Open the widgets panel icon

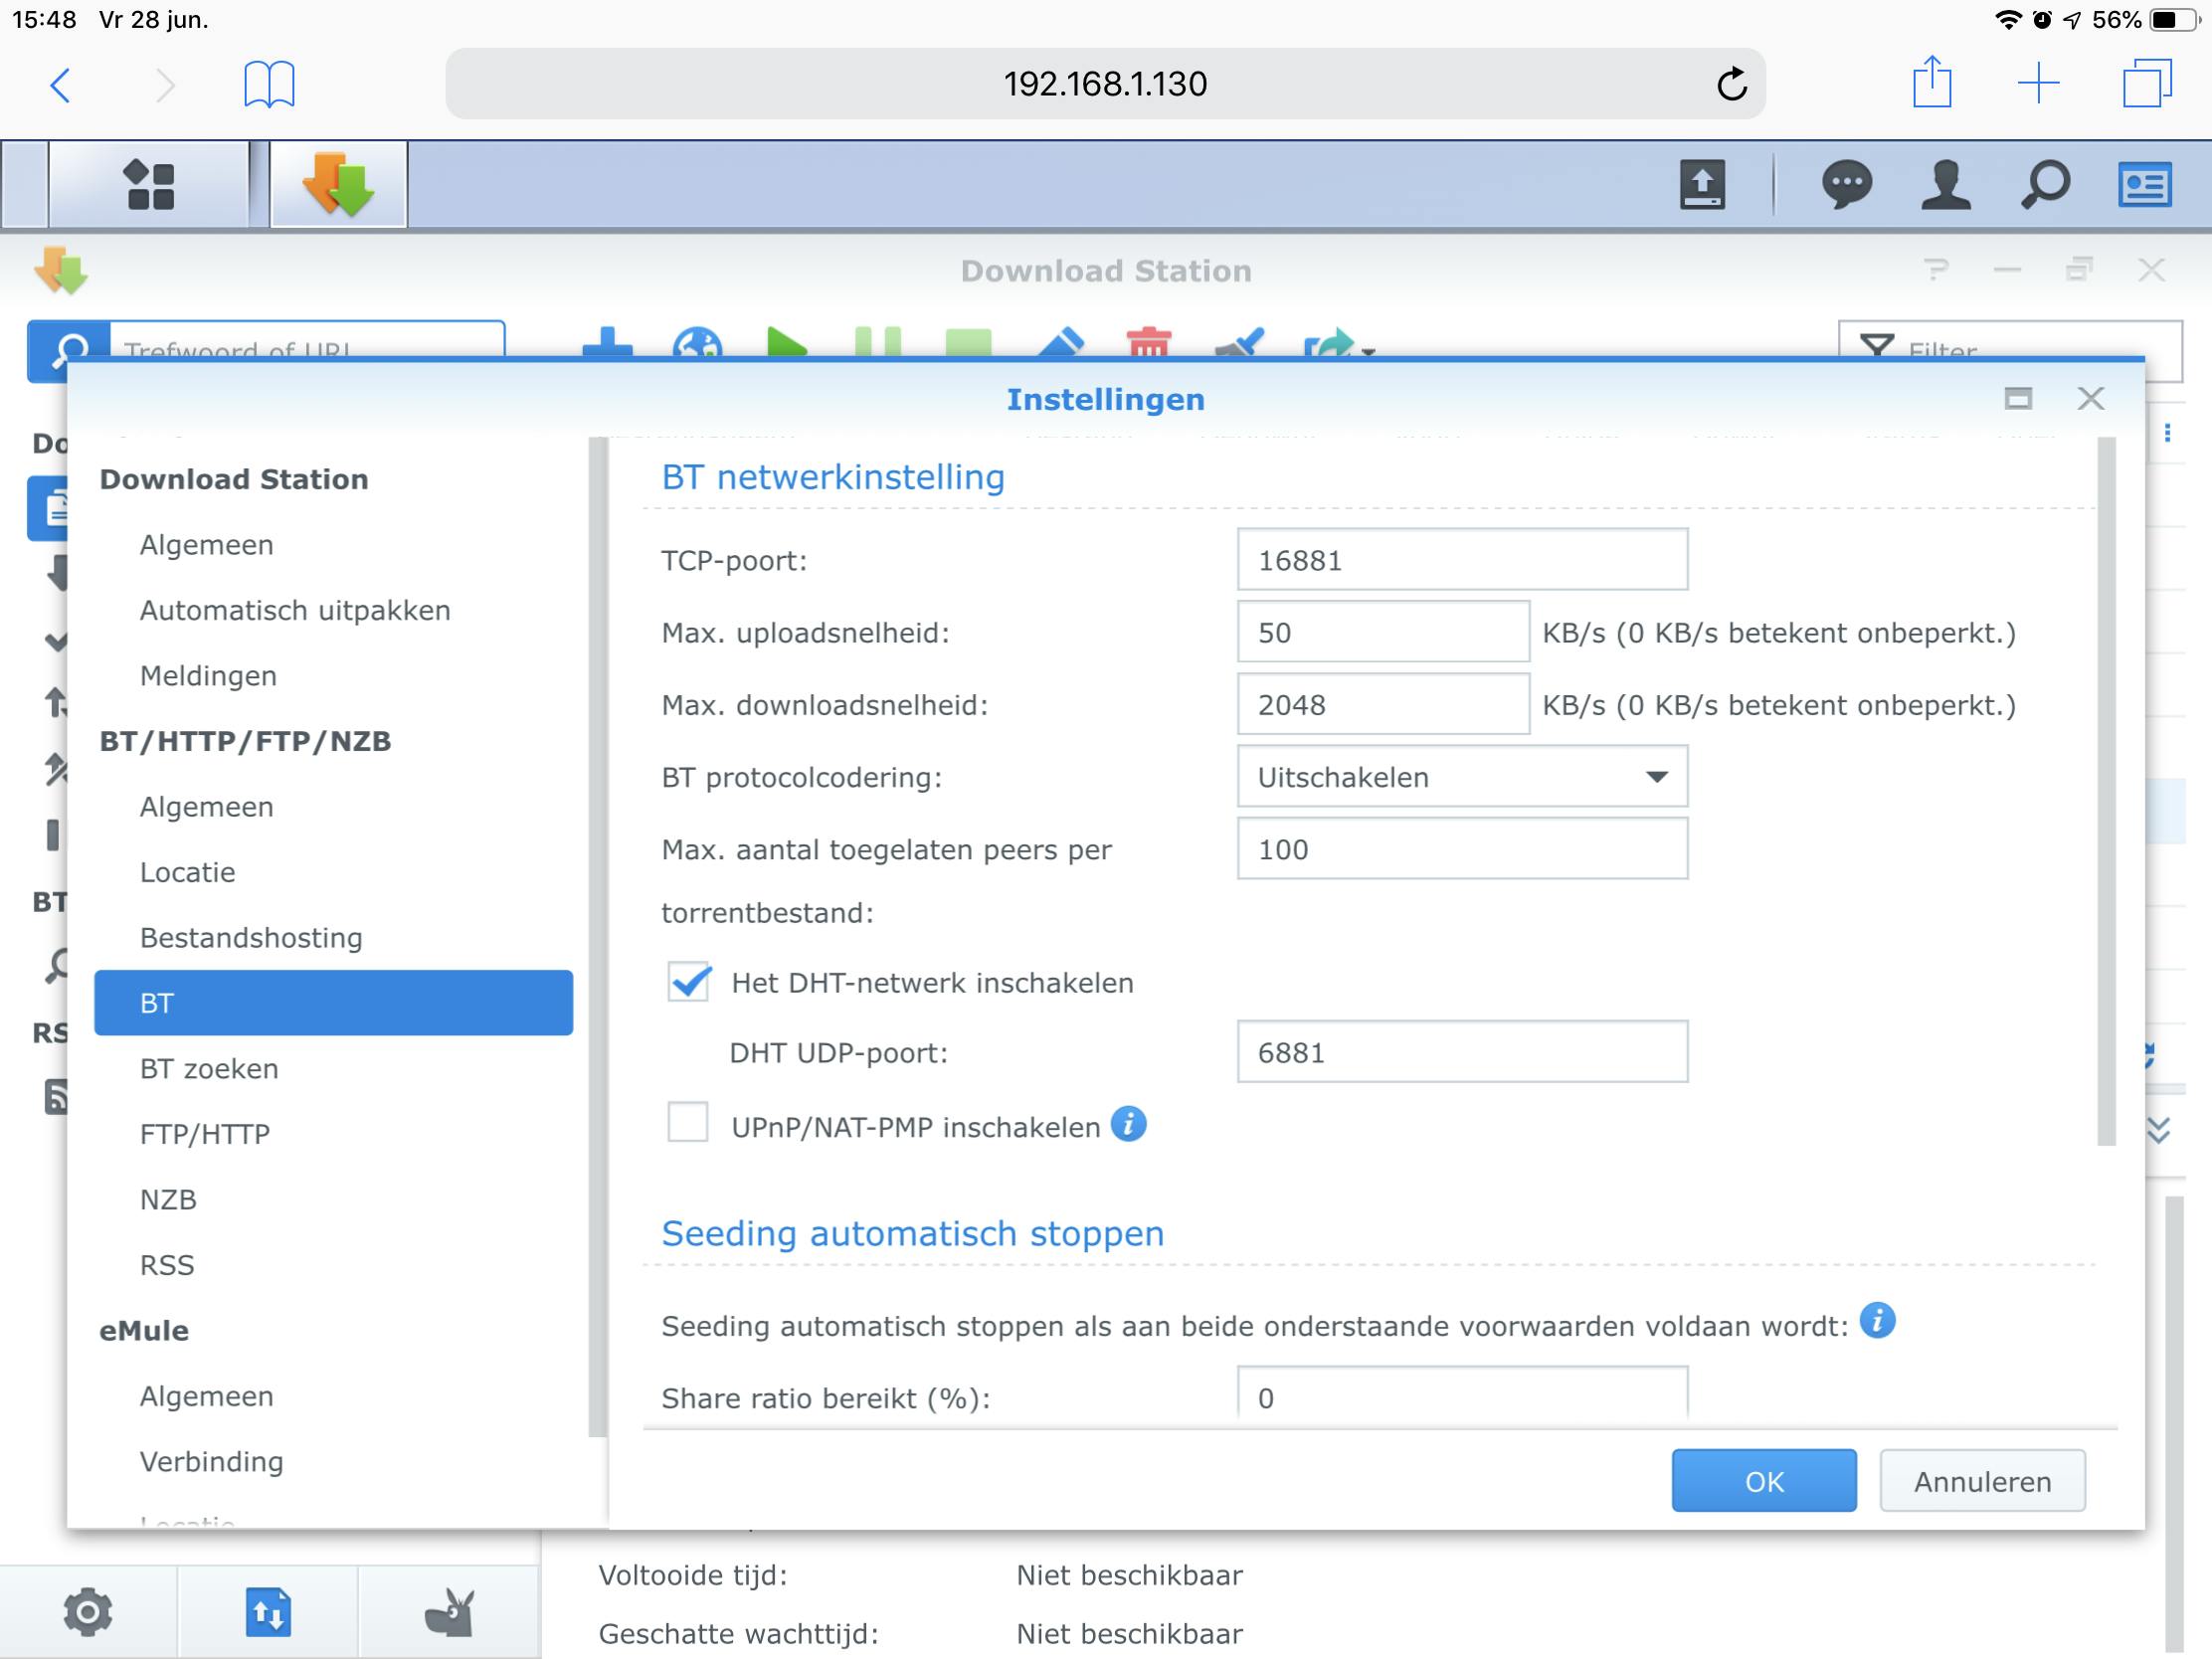[x=2144, y=185]
